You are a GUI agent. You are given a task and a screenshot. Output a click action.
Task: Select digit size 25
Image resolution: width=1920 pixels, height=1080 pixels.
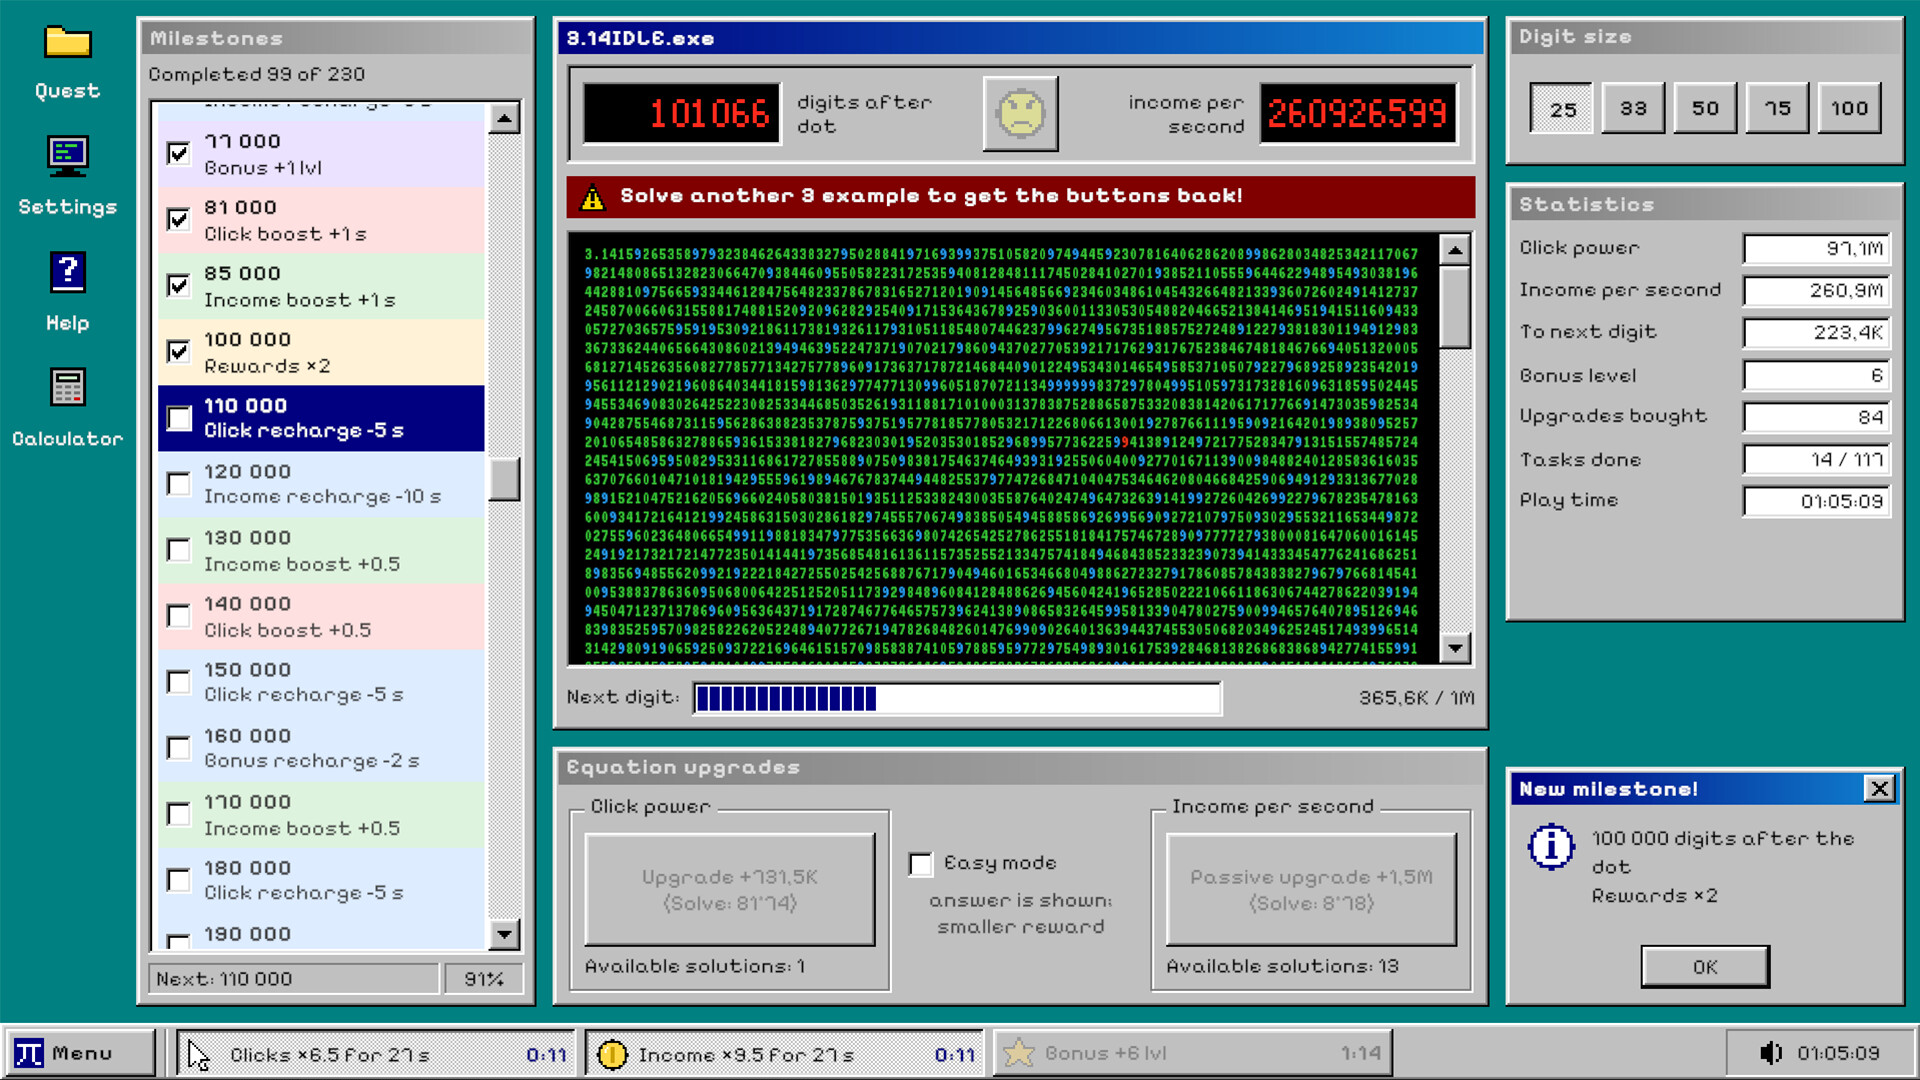coord(1562,109)
